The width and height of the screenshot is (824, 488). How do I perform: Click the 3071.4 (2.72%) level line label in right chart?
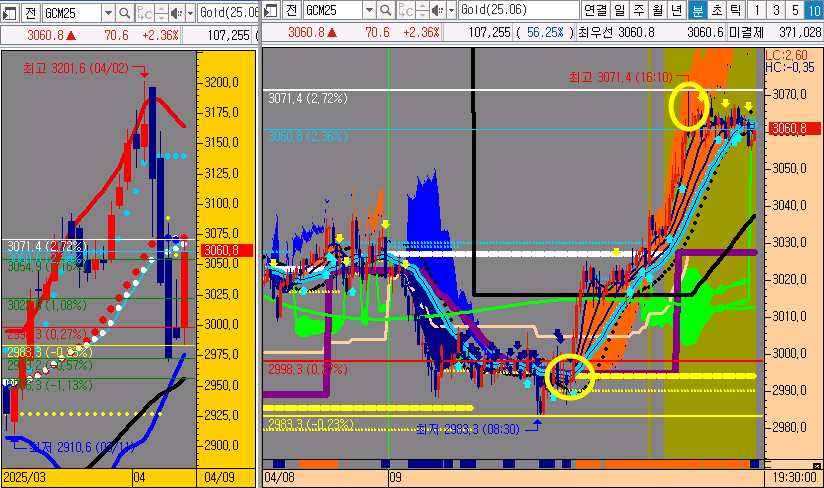(x=308, y=98)
